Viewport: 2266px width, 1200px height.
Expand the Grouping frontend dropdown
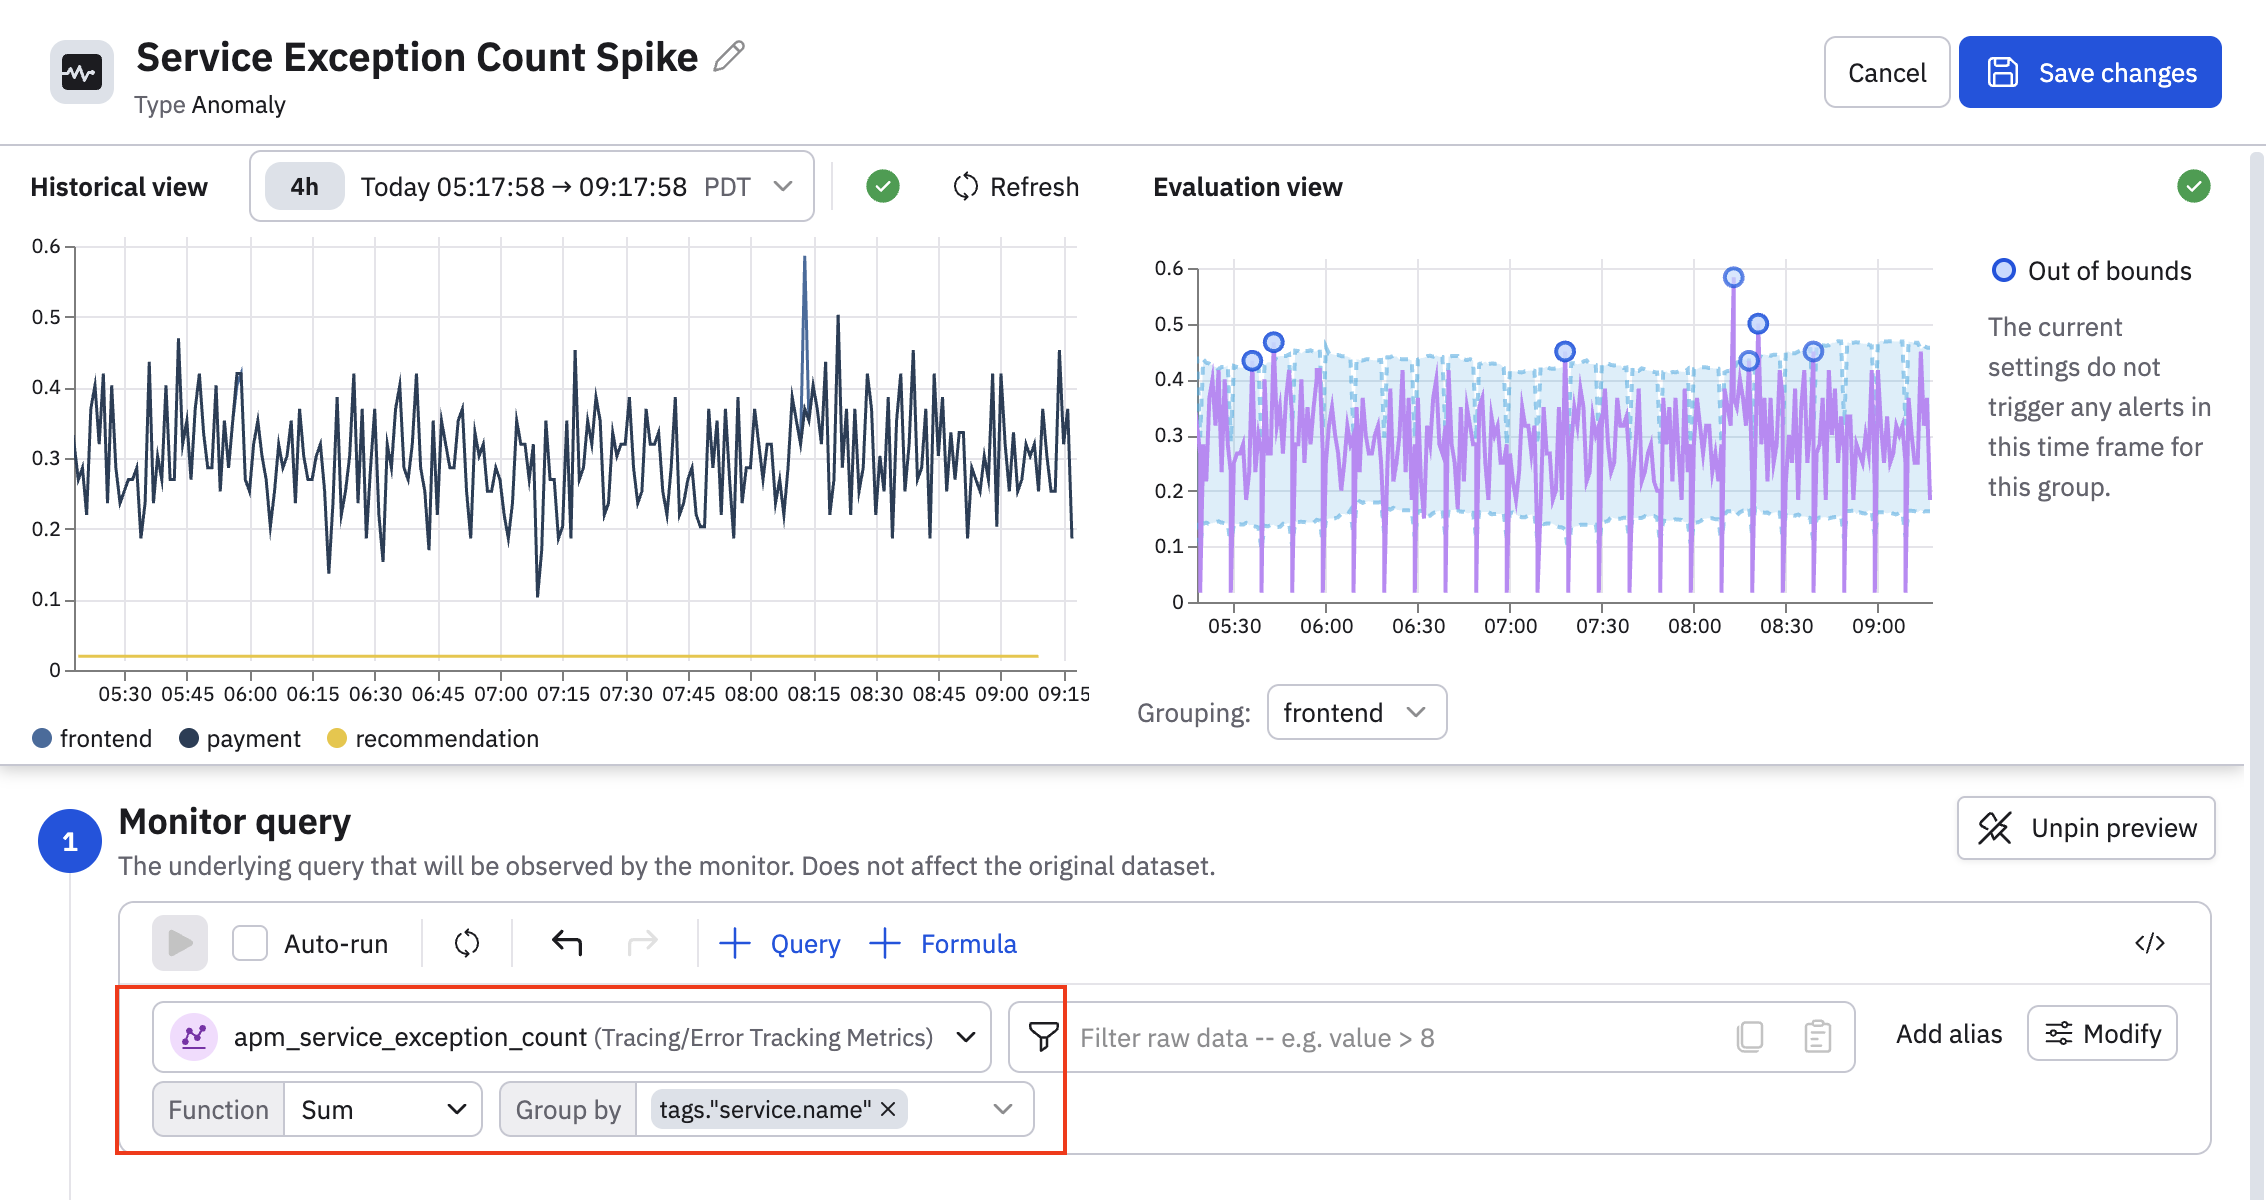(1355, 712)
